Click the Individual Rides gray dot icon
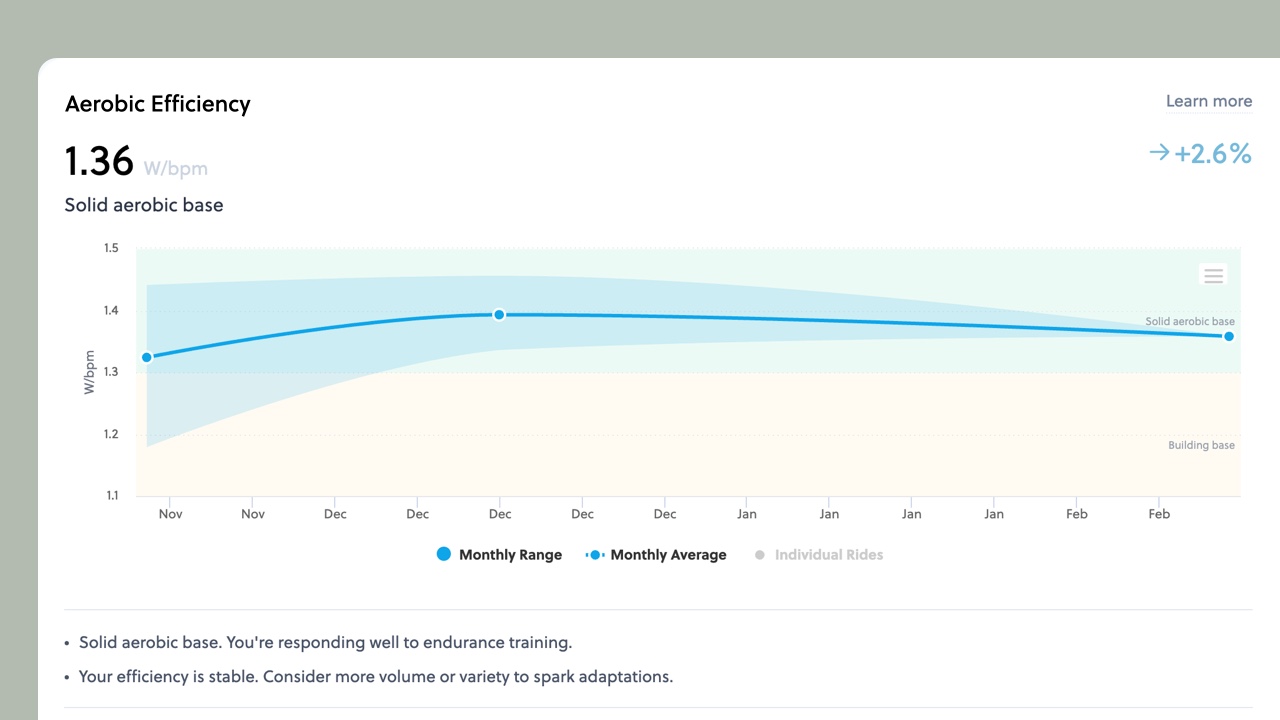This screenshot has height=720, width=1280. (760, 554)
